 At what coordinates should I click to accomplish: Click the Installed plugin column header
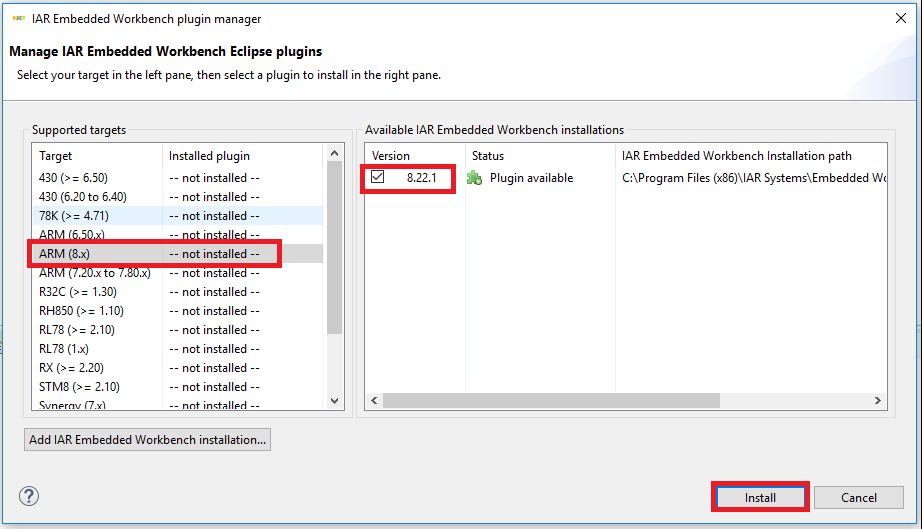242,156
